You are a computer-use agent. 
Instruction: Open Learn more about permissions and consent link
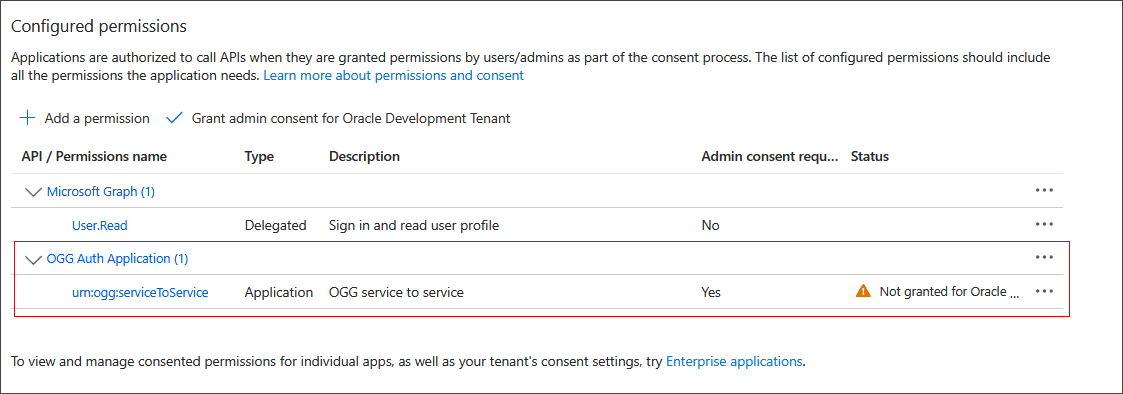(394, 75)
